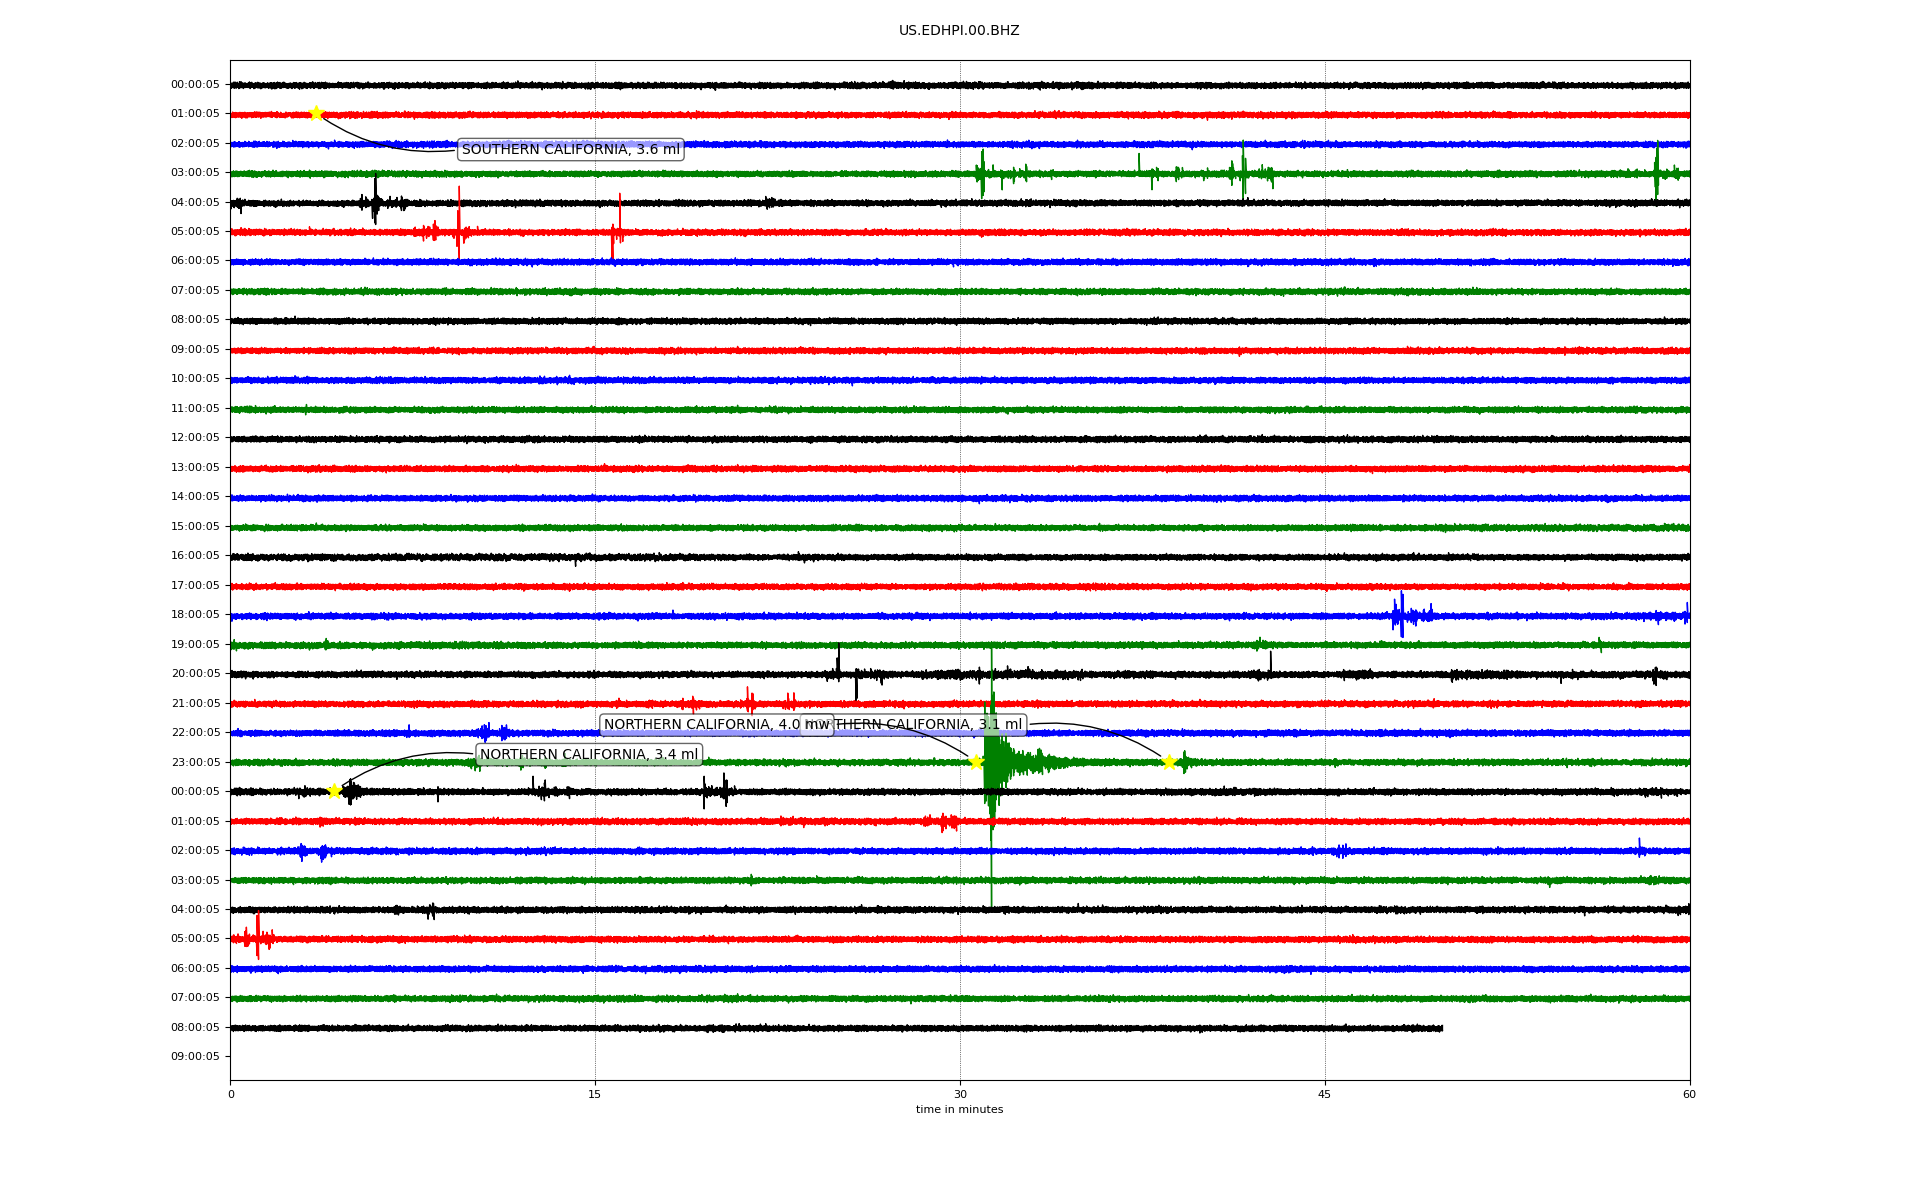Click the blue waveform burst on 18:00:05 trace
The image size is (1920, 1200).
click(x=1402, y=615)
